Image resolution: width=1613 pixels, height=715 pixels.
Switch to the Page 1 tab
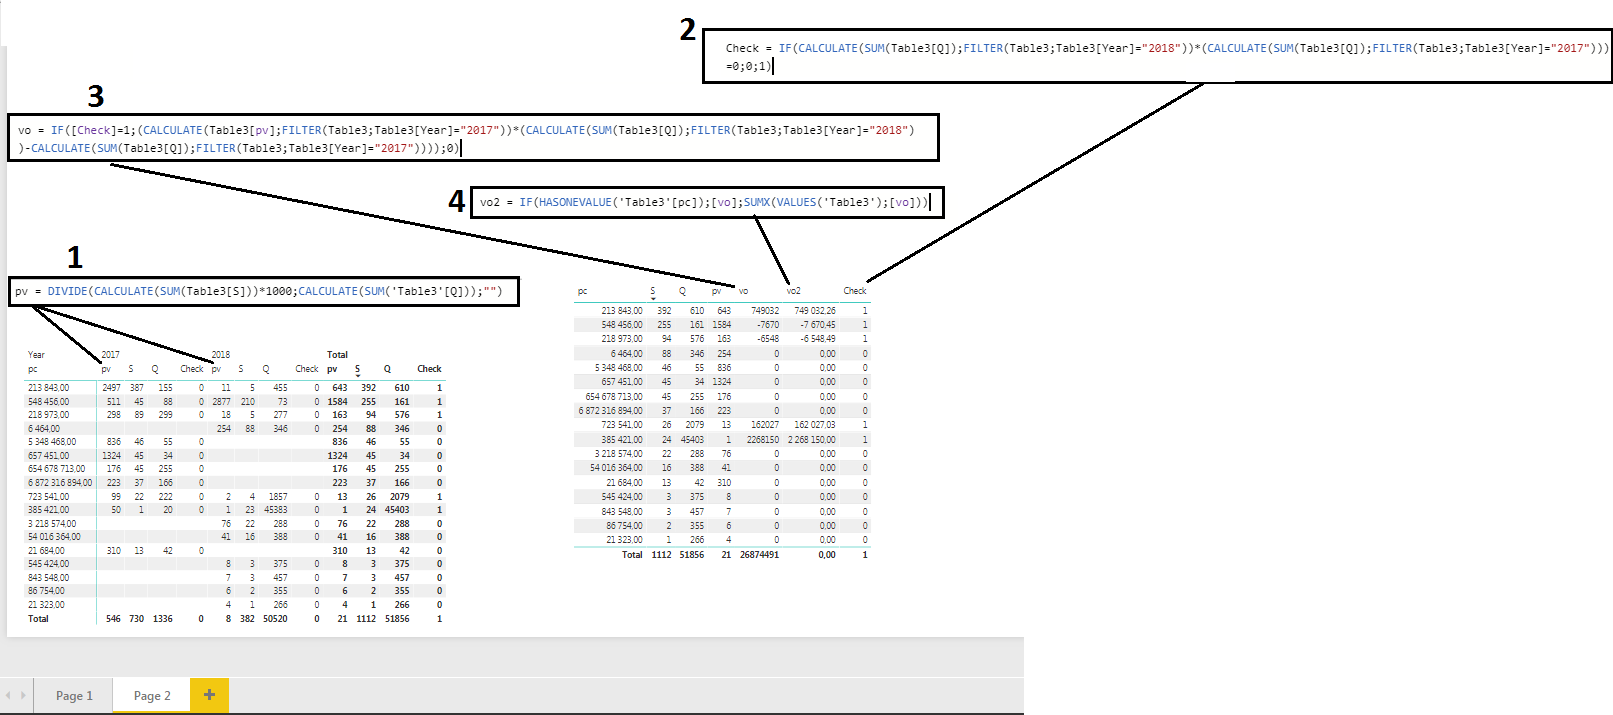pos(74,696)
